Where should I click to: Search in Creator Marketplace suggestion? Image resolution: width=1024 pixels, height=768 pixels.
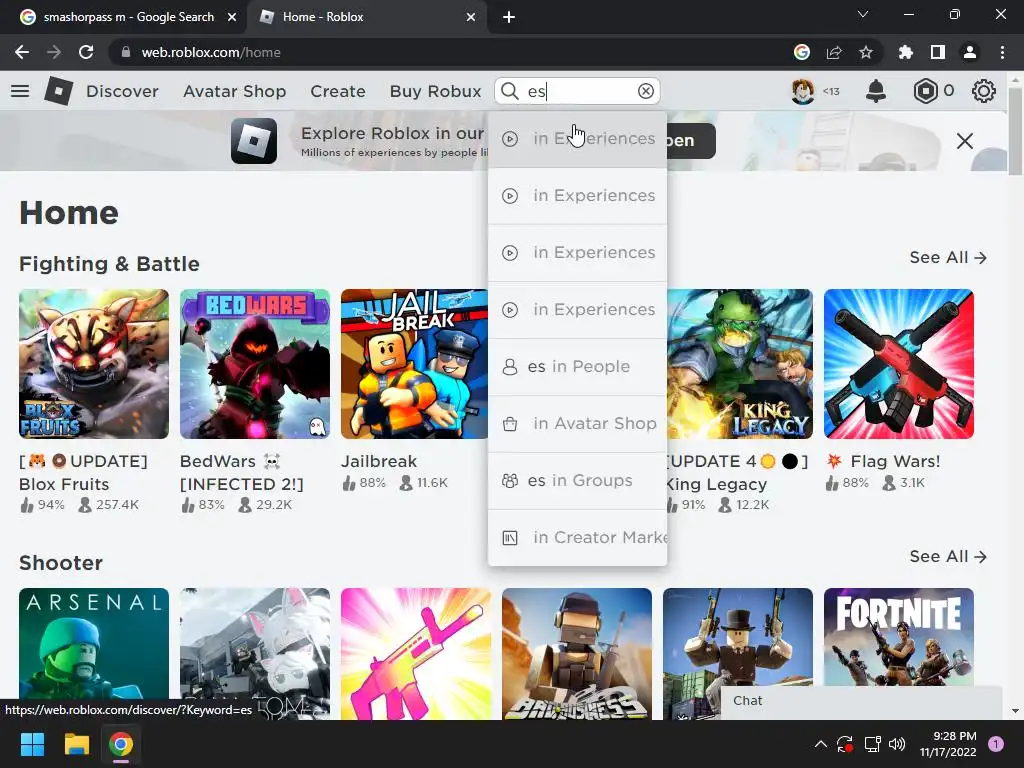pos(577,537)
